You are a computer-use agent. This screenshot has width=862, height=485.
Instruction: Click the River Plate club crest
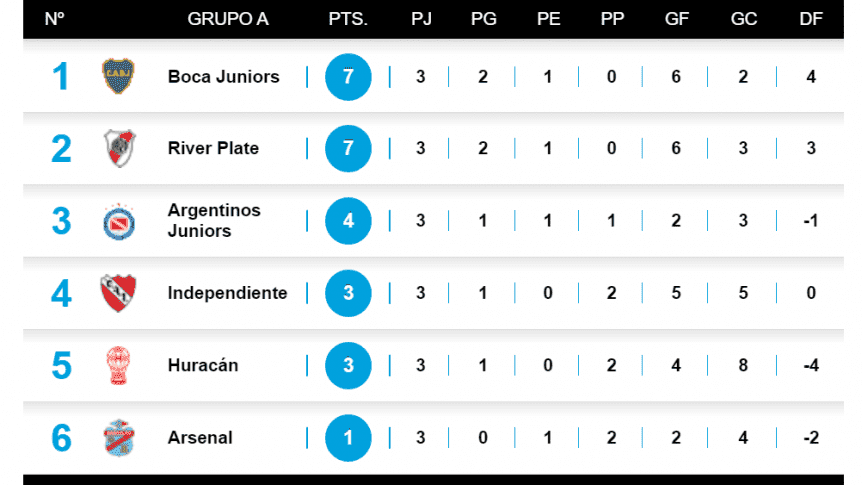click(x=119, y=148)
